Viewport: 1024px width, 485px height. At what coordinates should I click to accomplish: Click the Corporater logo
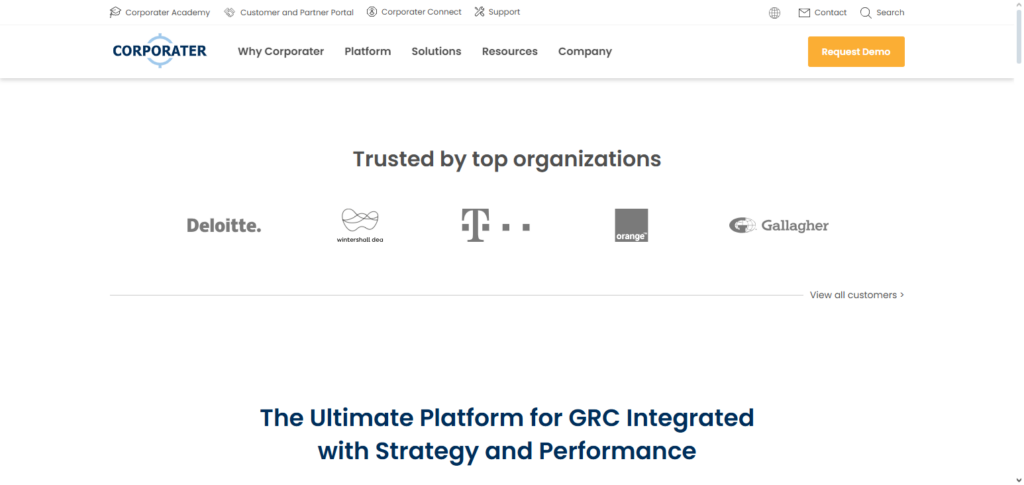click(x=160, y=51)
